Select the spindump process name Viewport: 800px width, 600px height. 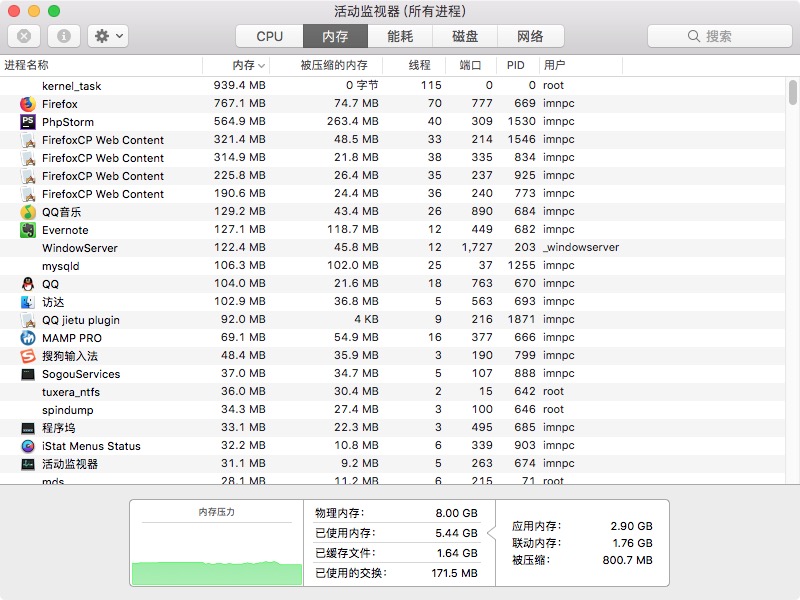point(68,410)
